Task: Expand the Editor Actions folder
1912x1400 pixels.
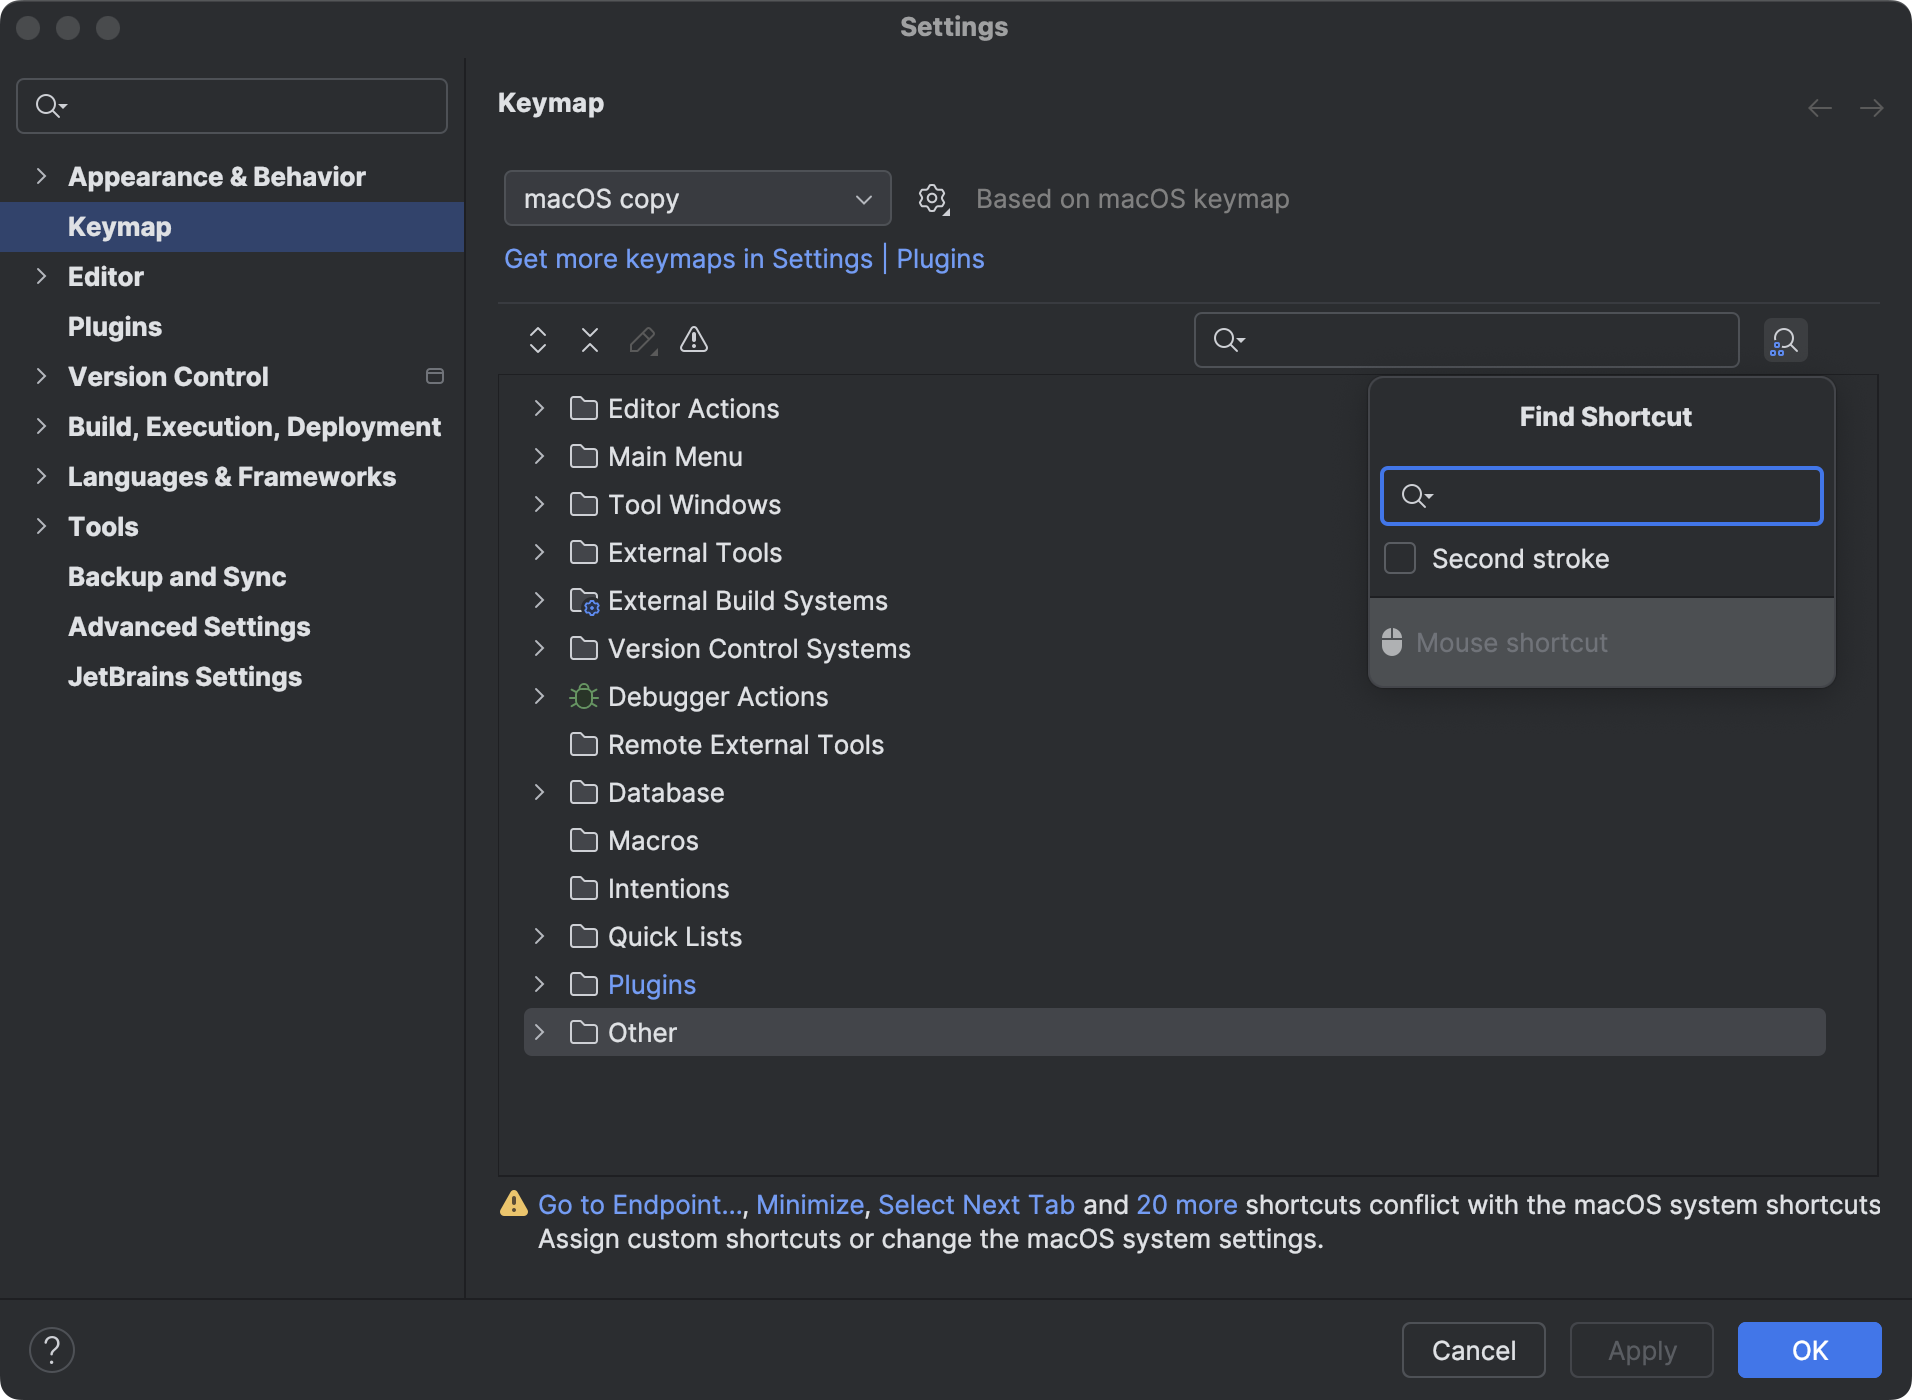Action: [x=539, y=408]
